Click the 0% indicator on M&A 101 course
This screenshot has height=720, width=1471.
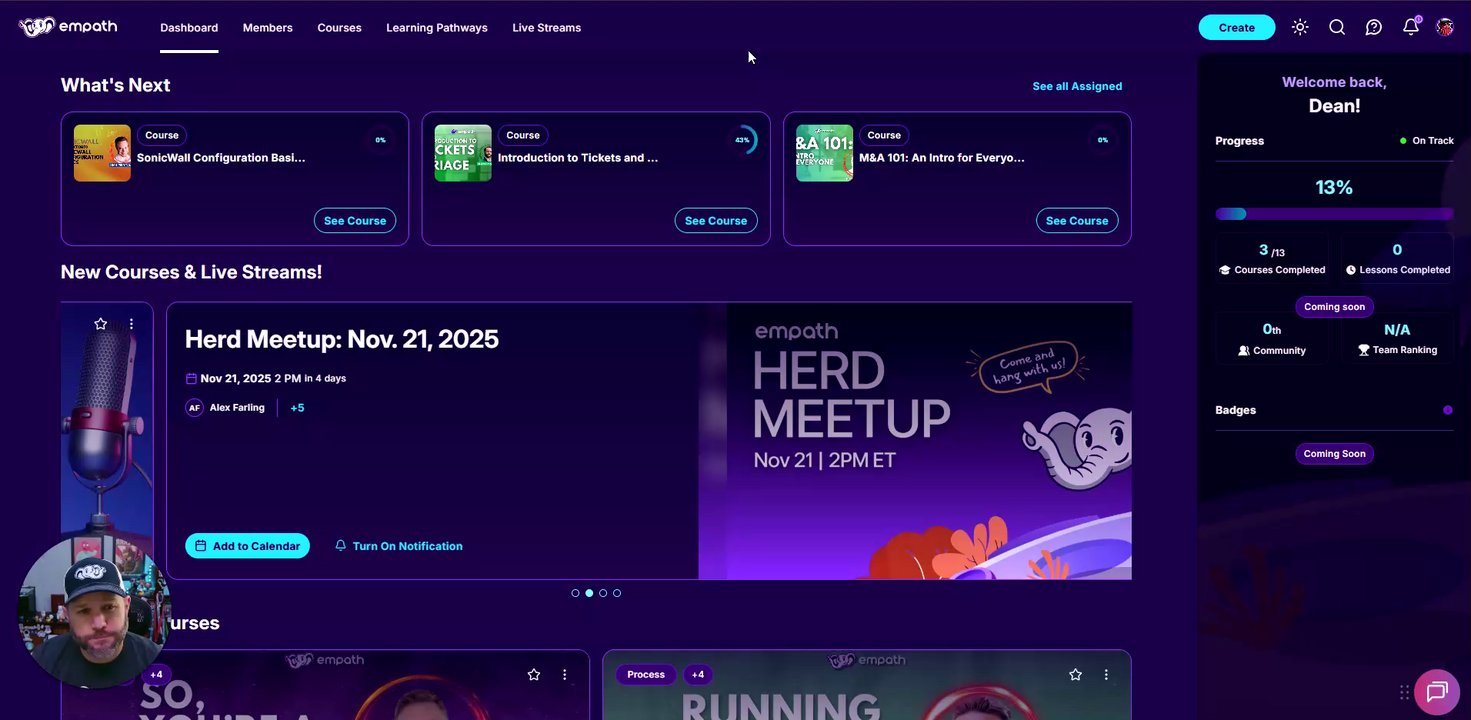point(1103,140)
